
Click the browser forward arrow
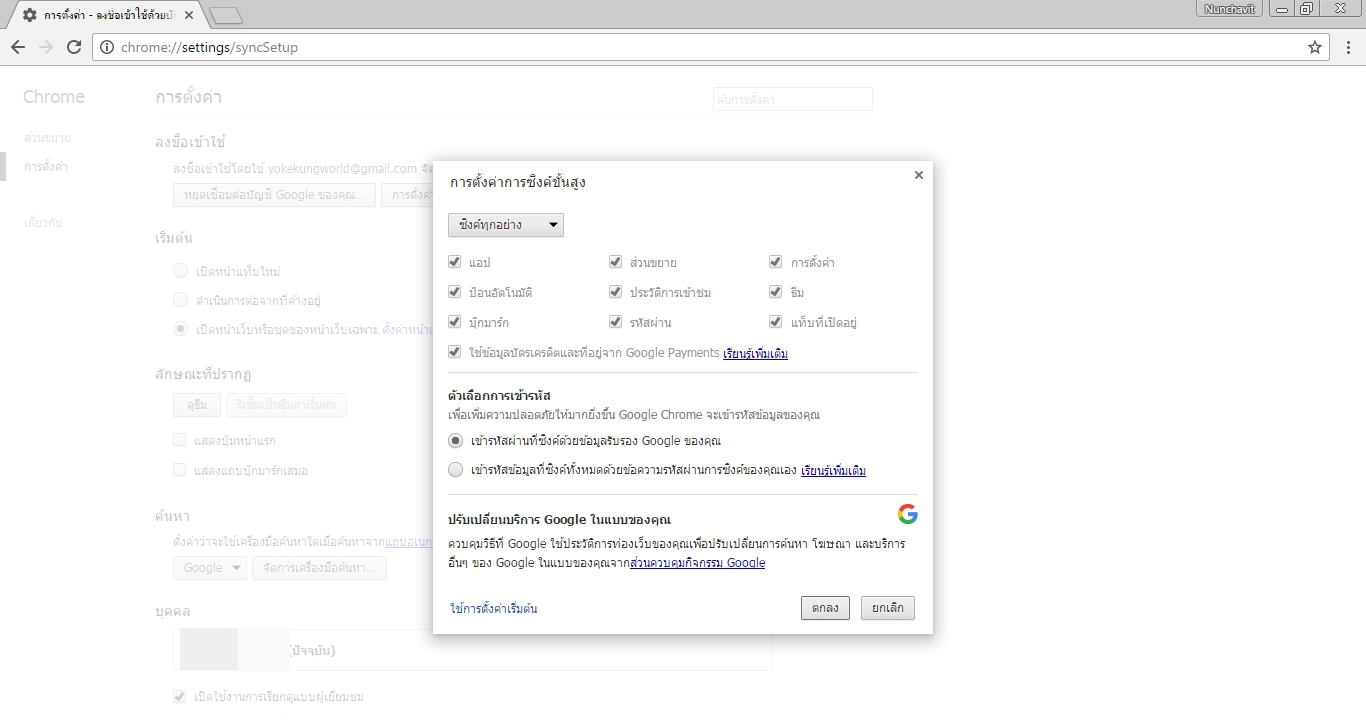pos(46,47)
